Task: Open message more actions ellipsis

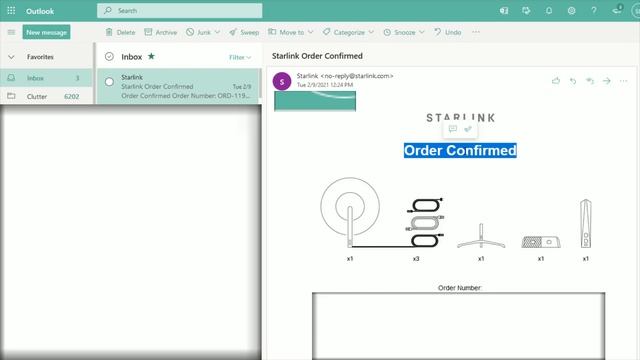Action: (623, 81)
